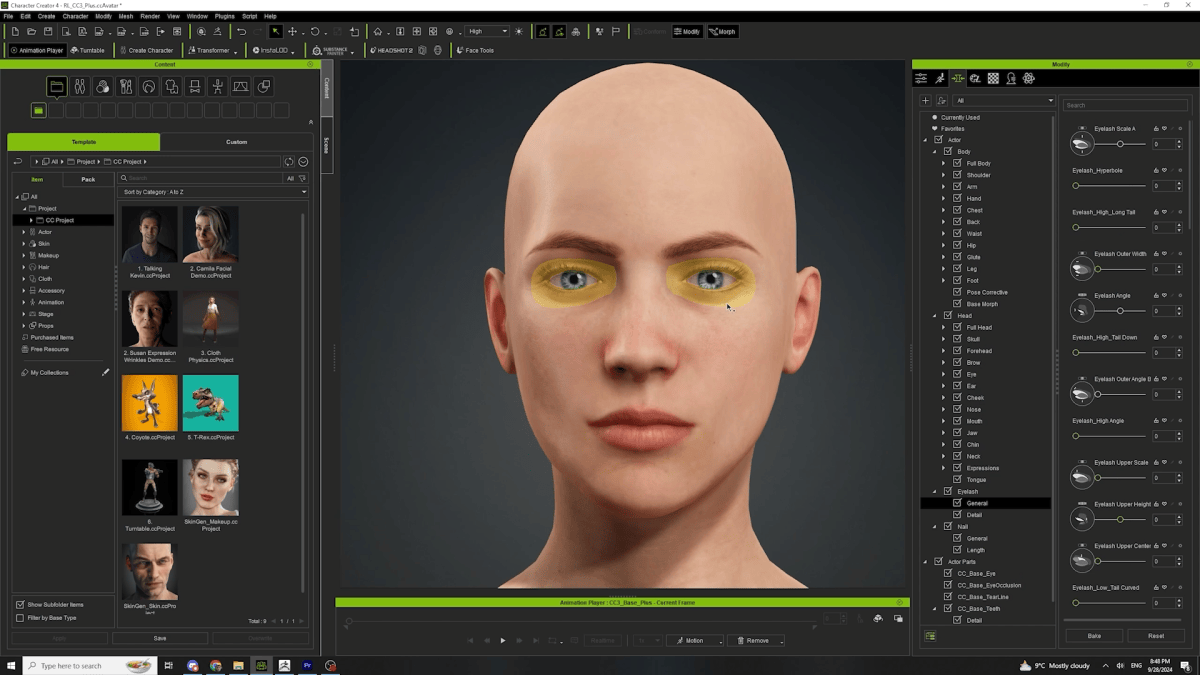This screenshot has width=1200, height=675.
Task: Open the render quality High dropdown
Action: (x=487, y=32)
